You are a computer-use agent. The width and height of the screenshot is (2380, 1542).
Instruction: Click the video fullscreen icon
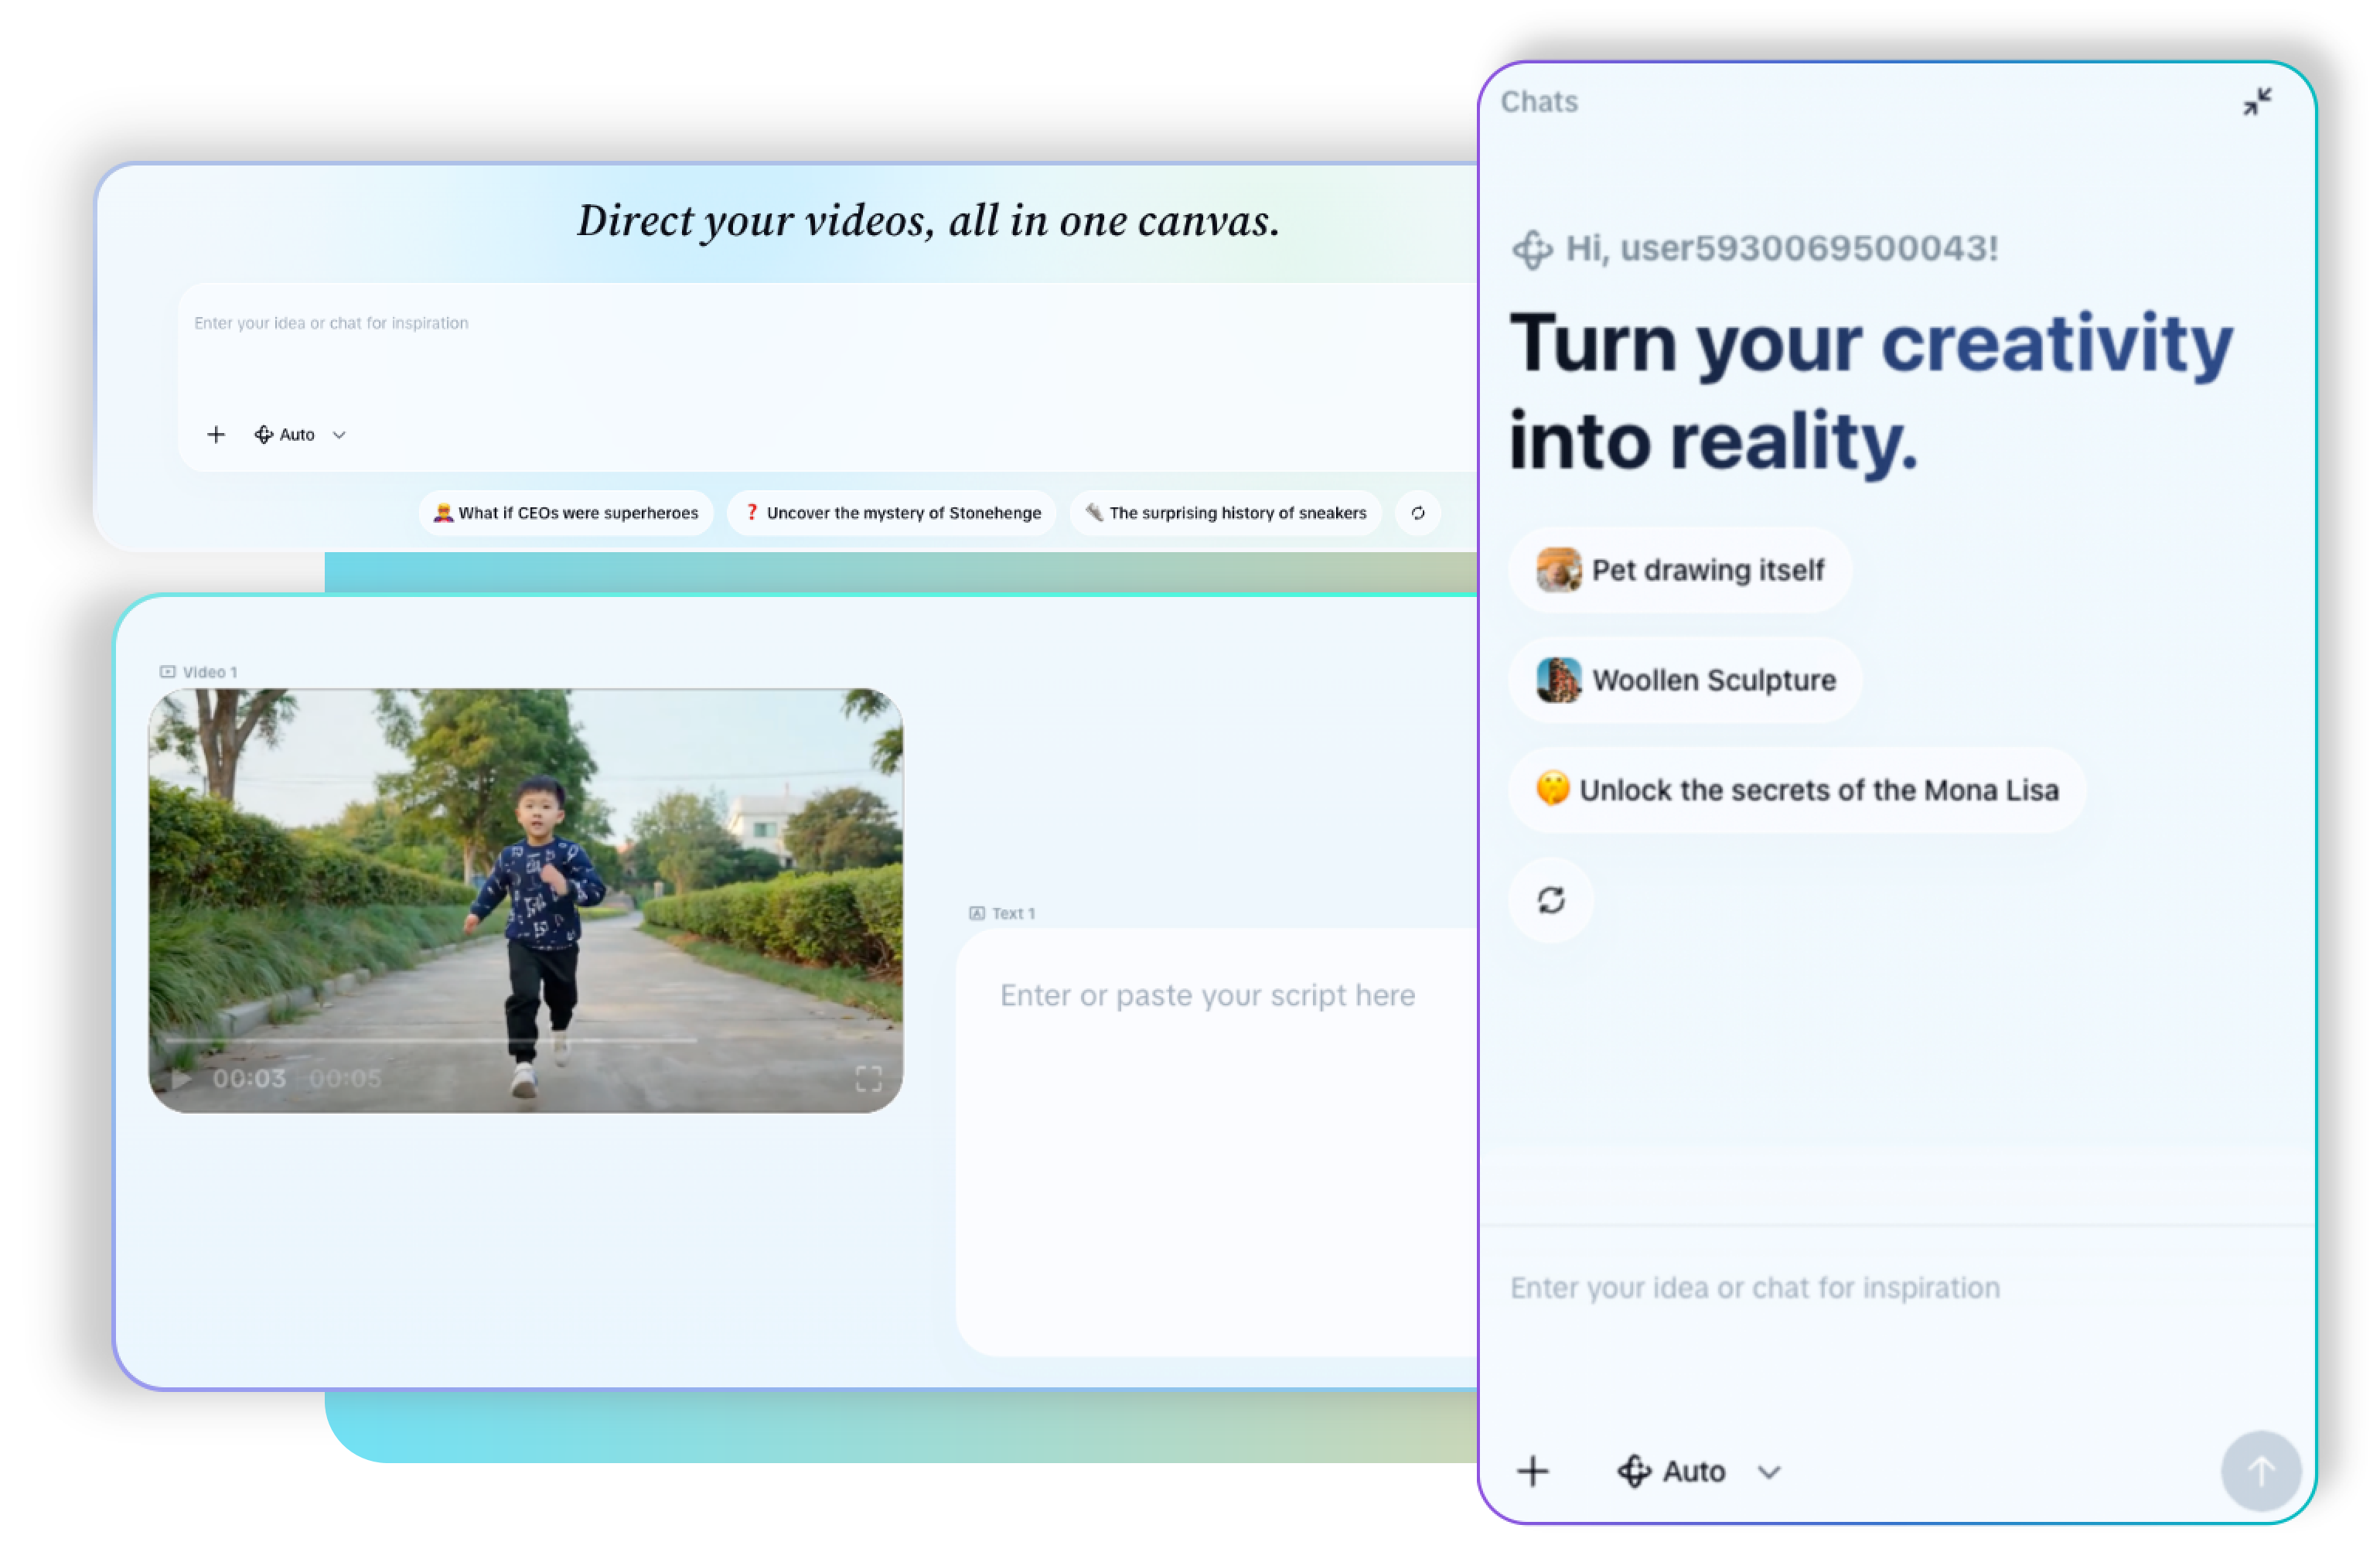pos(868,1078)
